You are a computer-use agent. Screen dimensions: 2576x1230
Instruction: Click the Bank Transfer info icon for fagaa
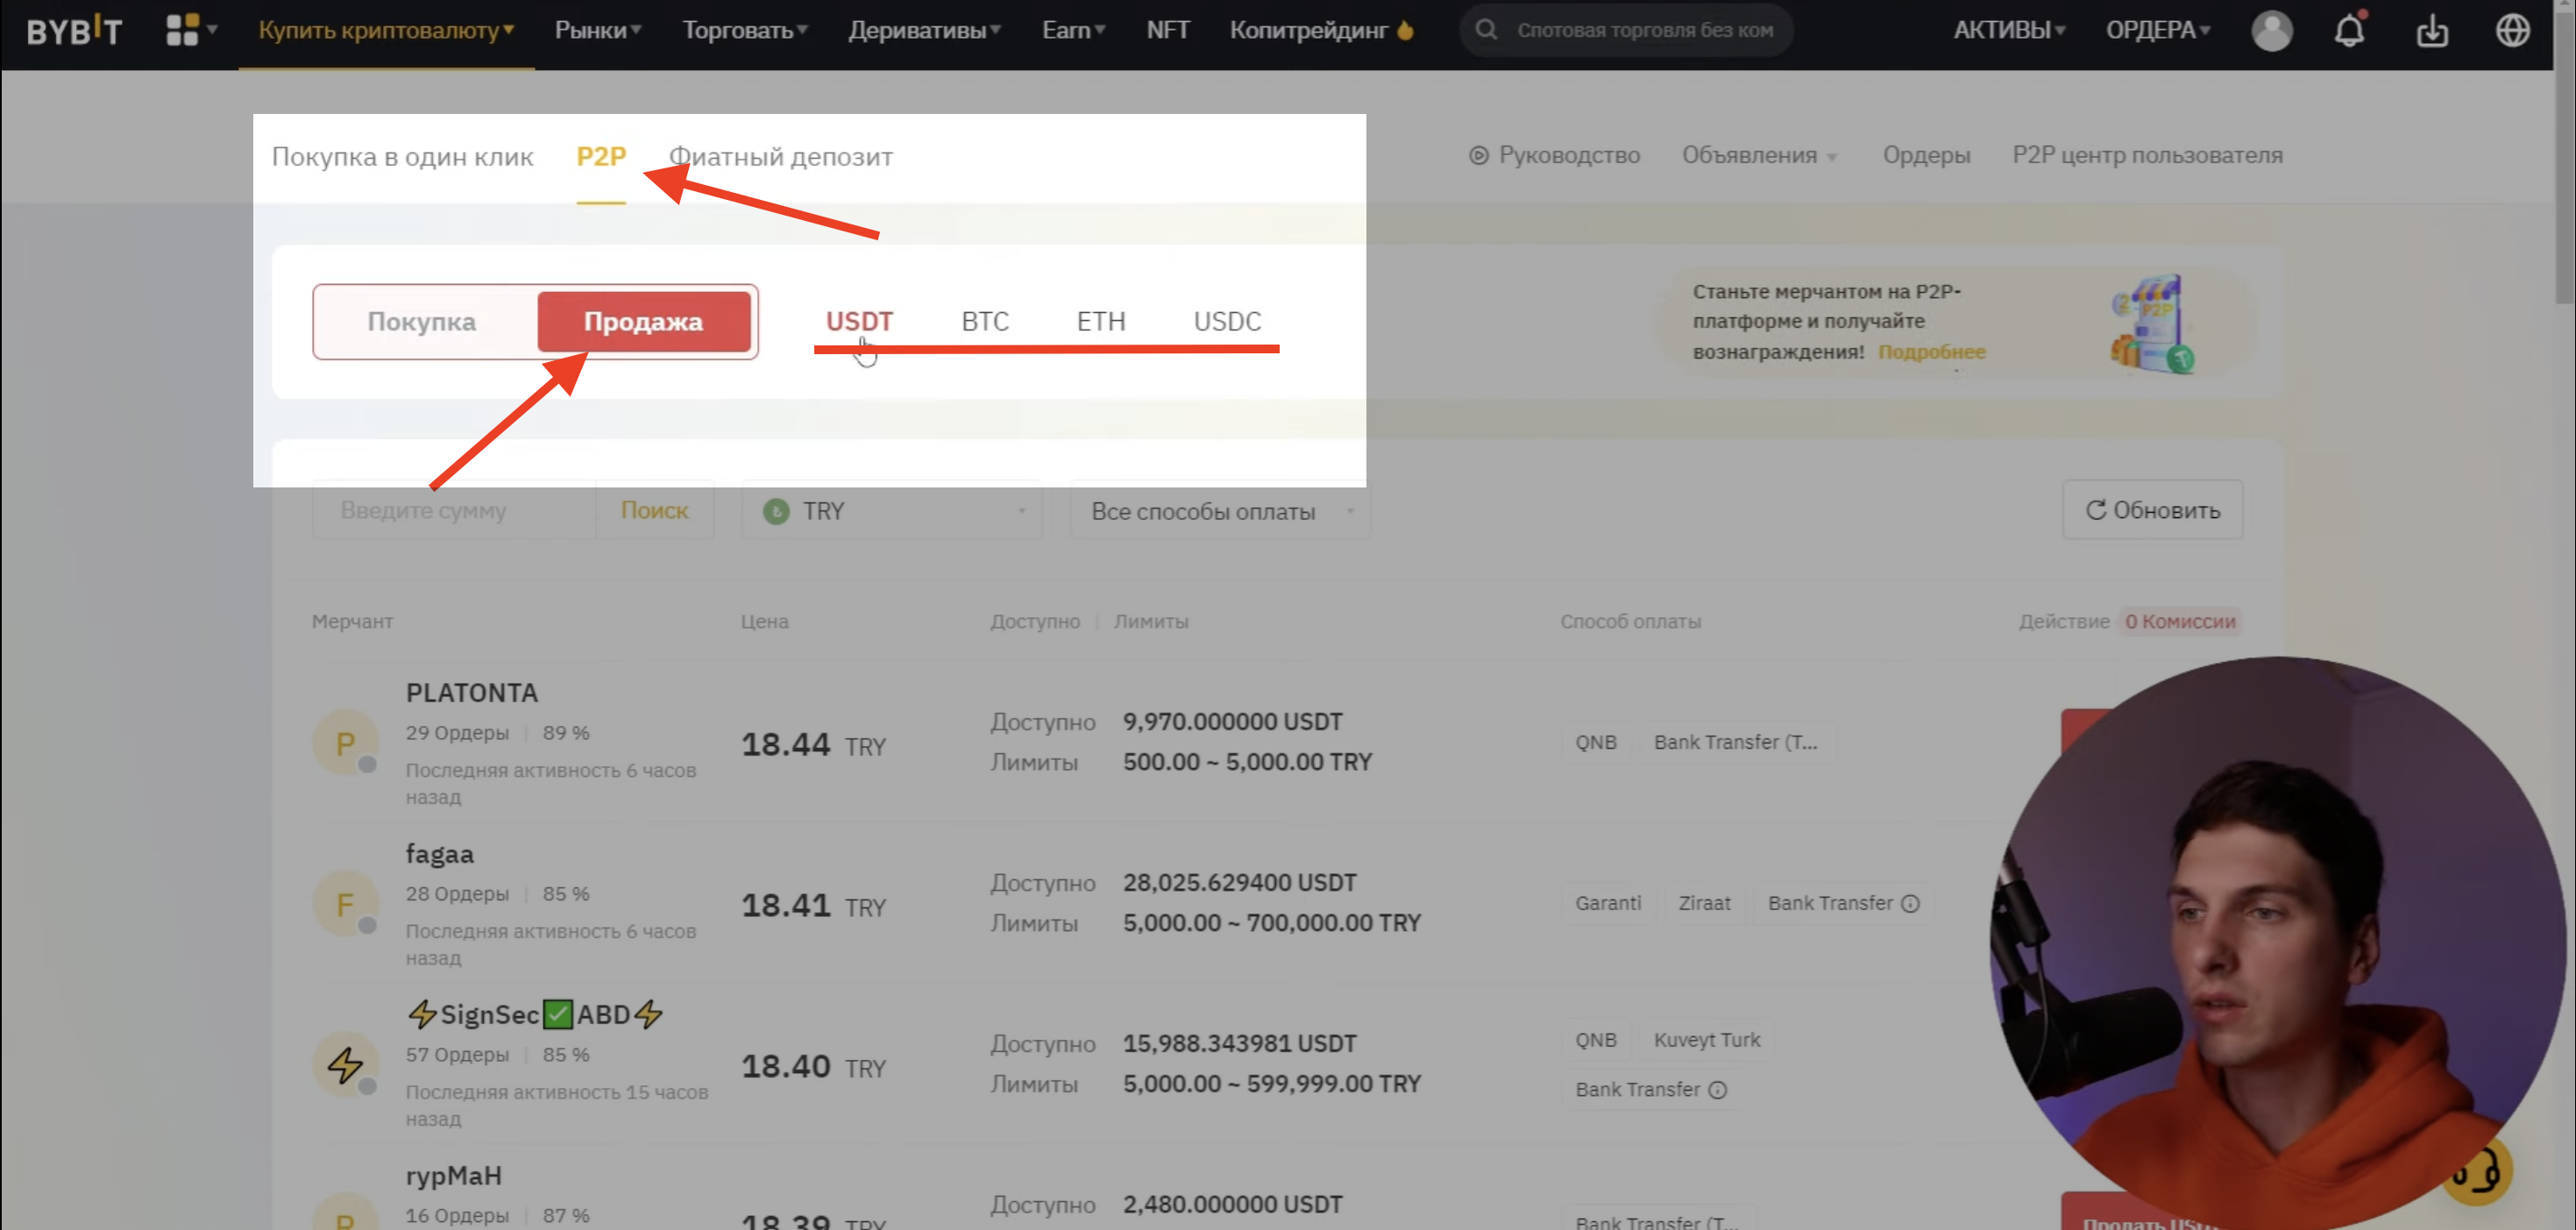(x=1910, y=904)
